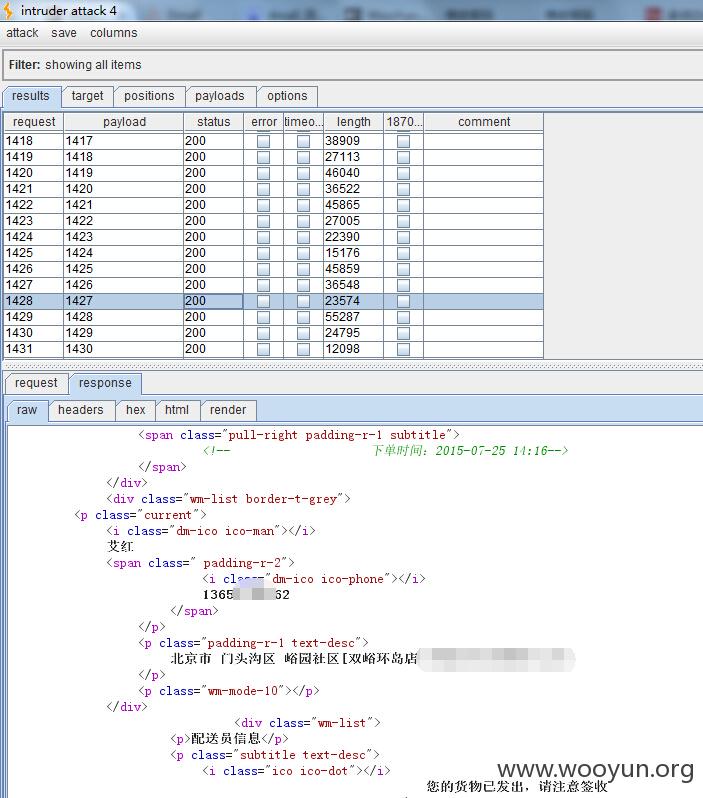
Task: Select length value 45859
Action: click(353, 269)
